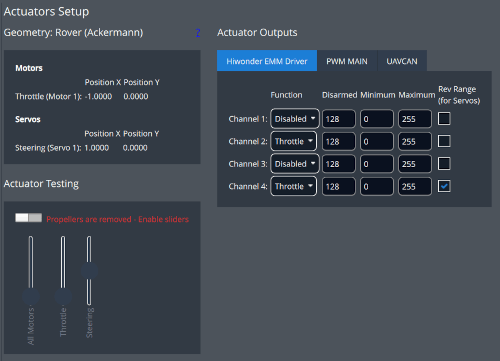Click the 'Throttle (Motor 1):' label
Screen dimensions: 500x361
(x=48, y=96)
